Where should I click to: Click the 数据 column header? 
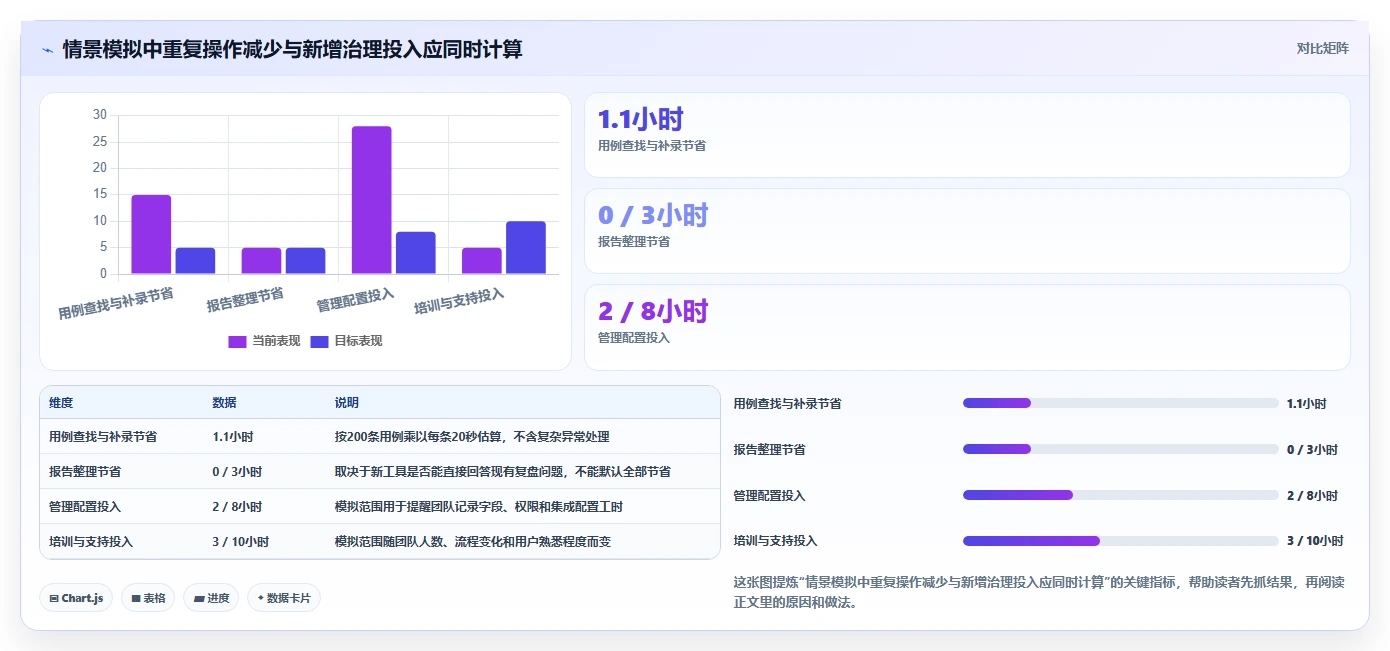[x=224, y=403]
